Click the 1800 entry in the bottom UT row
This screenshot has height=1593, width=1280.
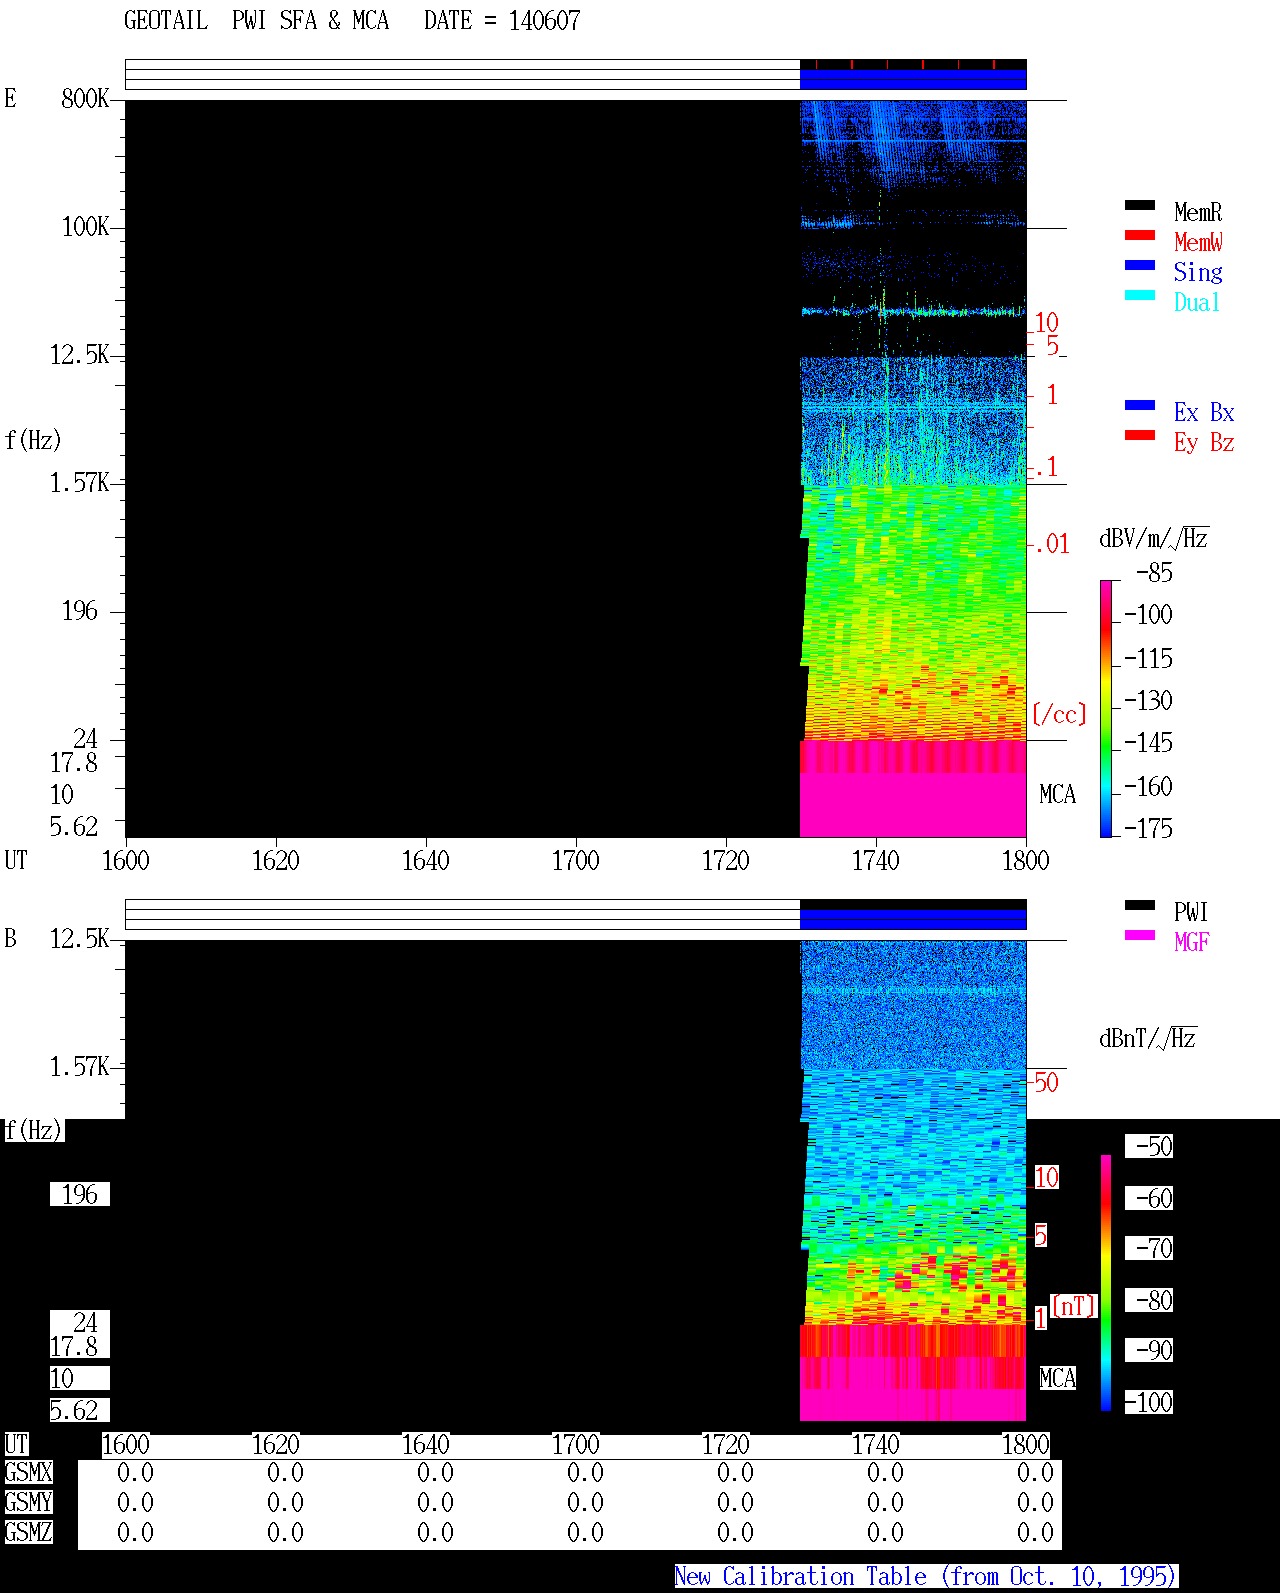pos(1026,1444)
